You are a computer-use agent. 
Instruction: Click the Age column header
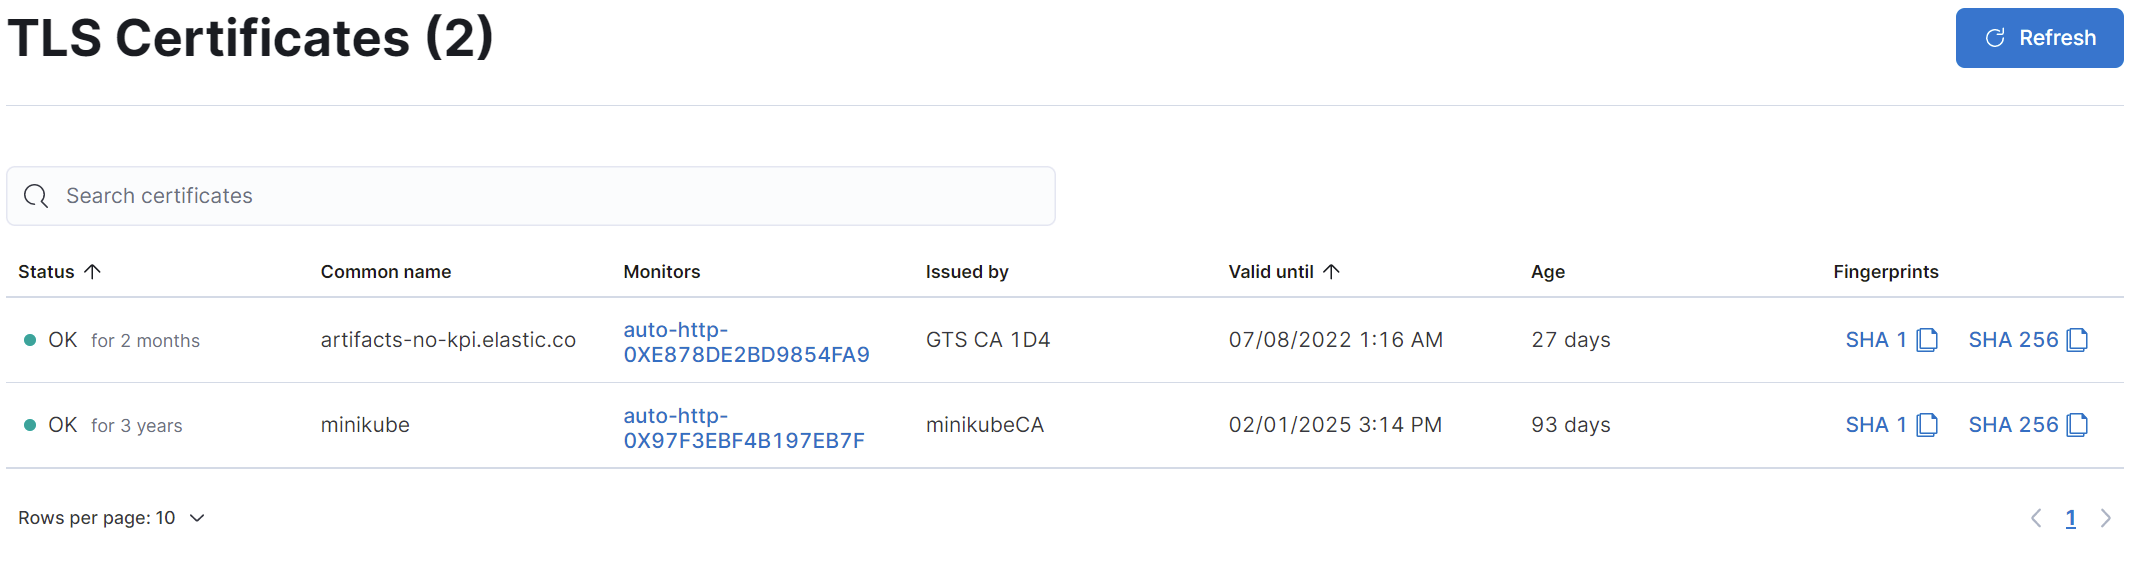pos(1547,272)
